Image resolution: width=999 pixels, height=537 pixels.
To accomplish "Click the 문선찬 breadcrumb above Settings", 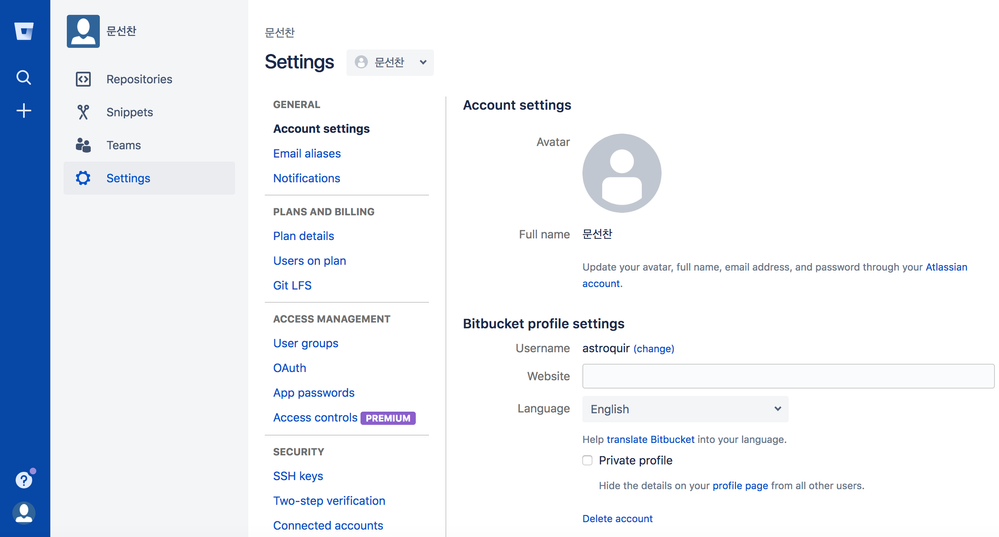I will pos(280,32).
